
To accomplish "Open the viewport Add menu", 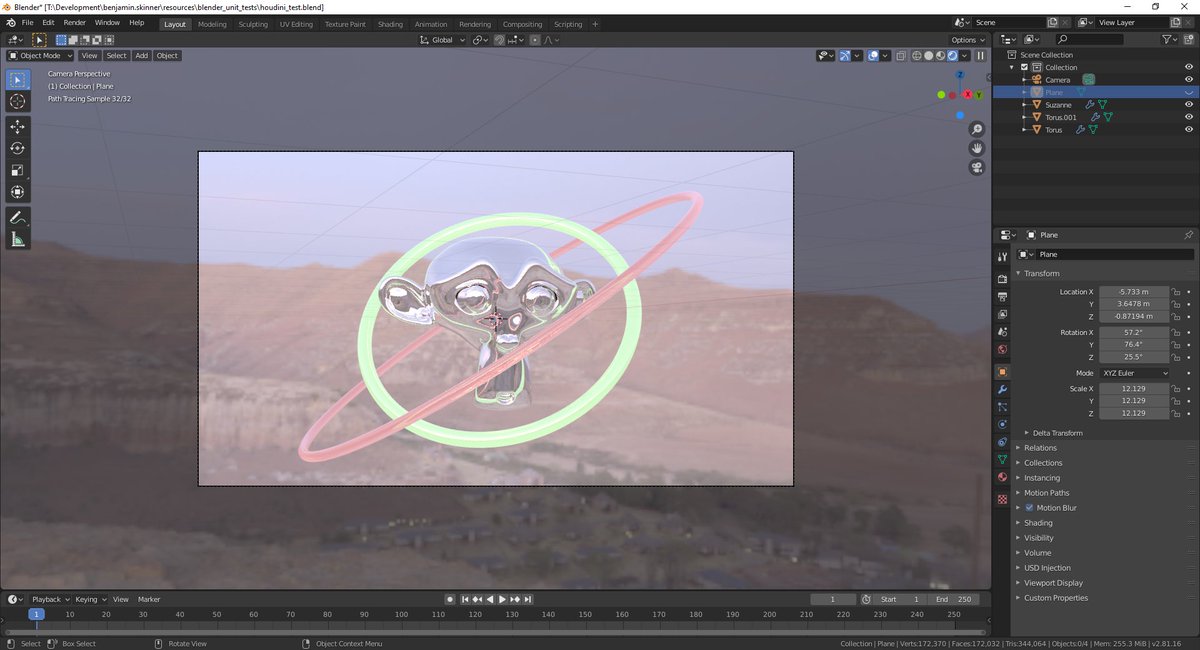I will coord(142,55).
